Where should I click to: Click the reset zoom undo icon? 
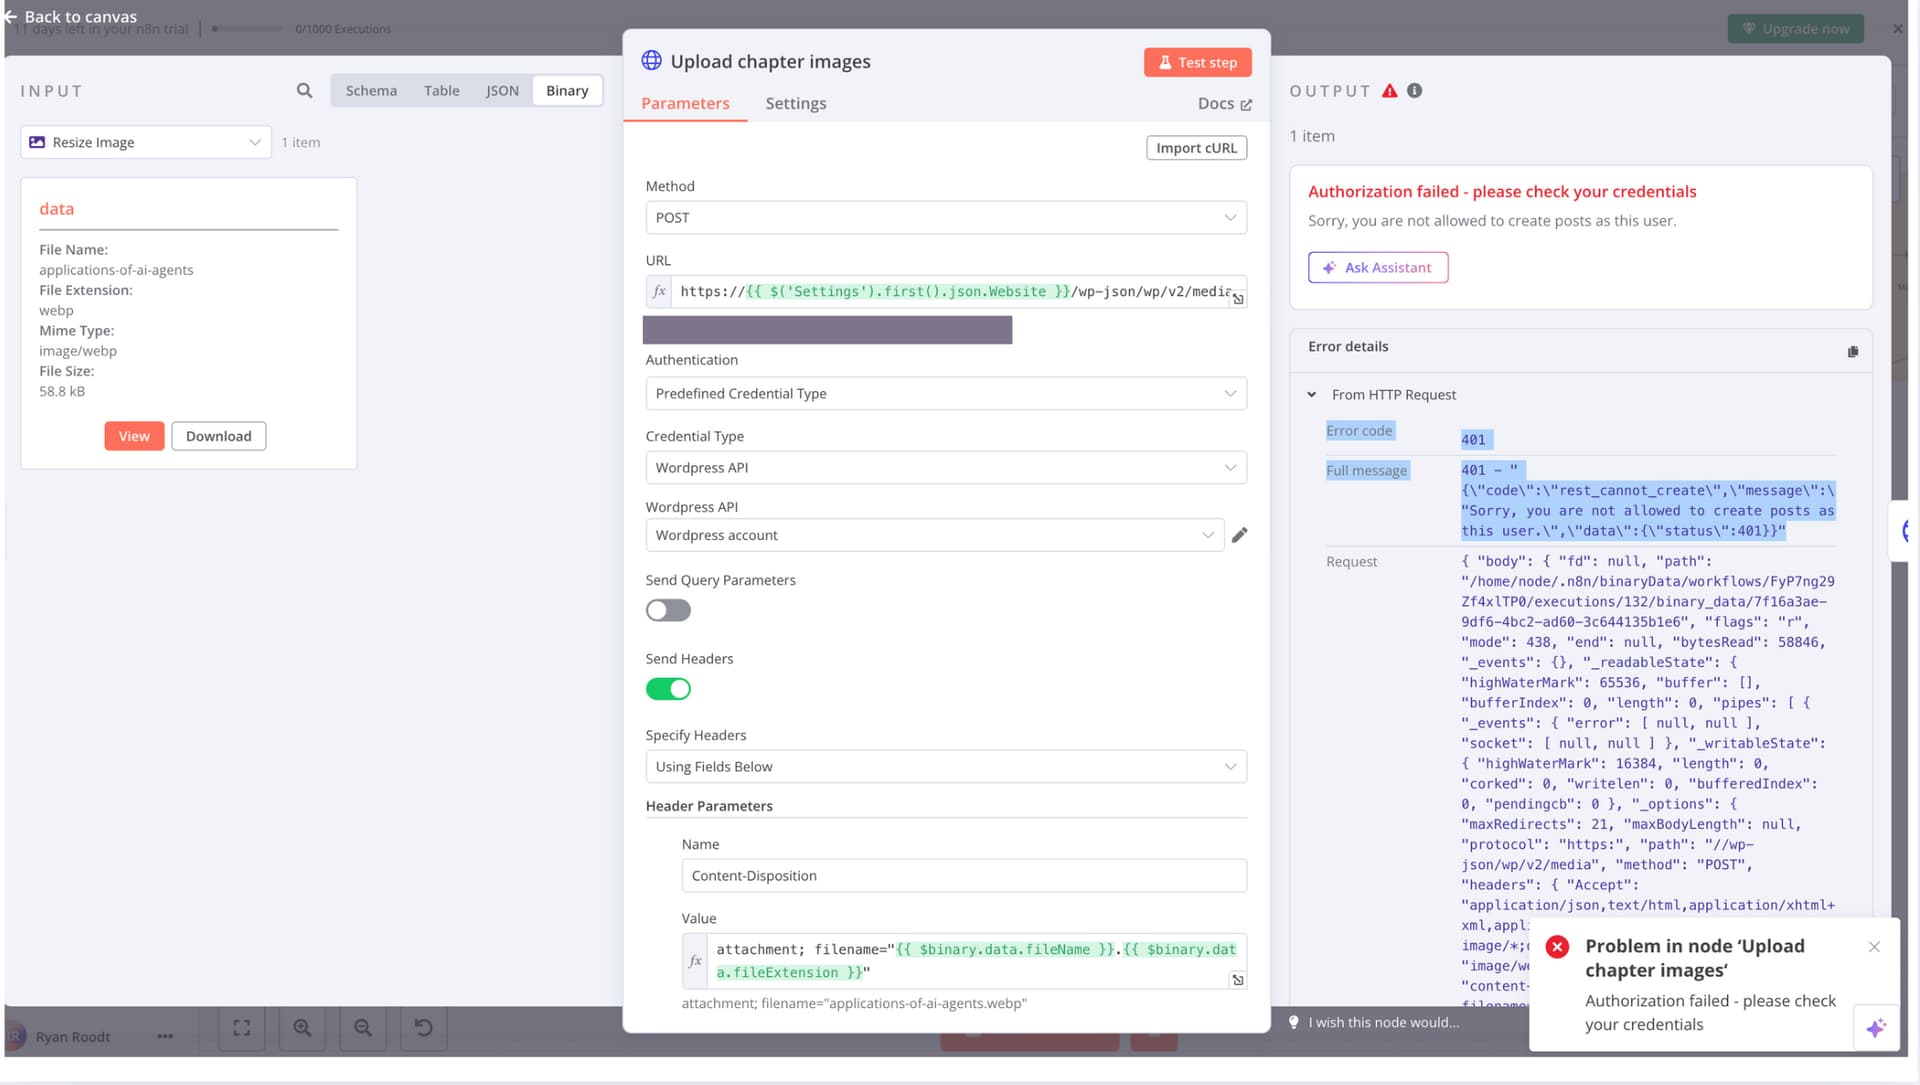click(423, 1028)
